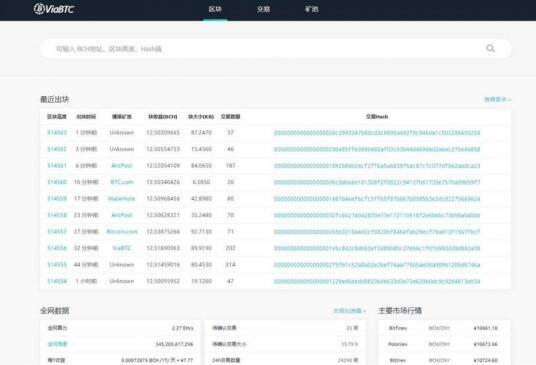This screenshot has width=536, height=365.
Task: Open the hash link of block 514559
Action: tap(377, 199)
